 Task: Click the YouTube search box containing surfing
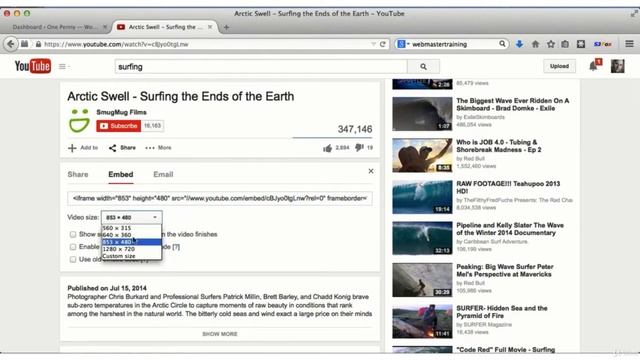pyautogui.click(x=261, y=67)
